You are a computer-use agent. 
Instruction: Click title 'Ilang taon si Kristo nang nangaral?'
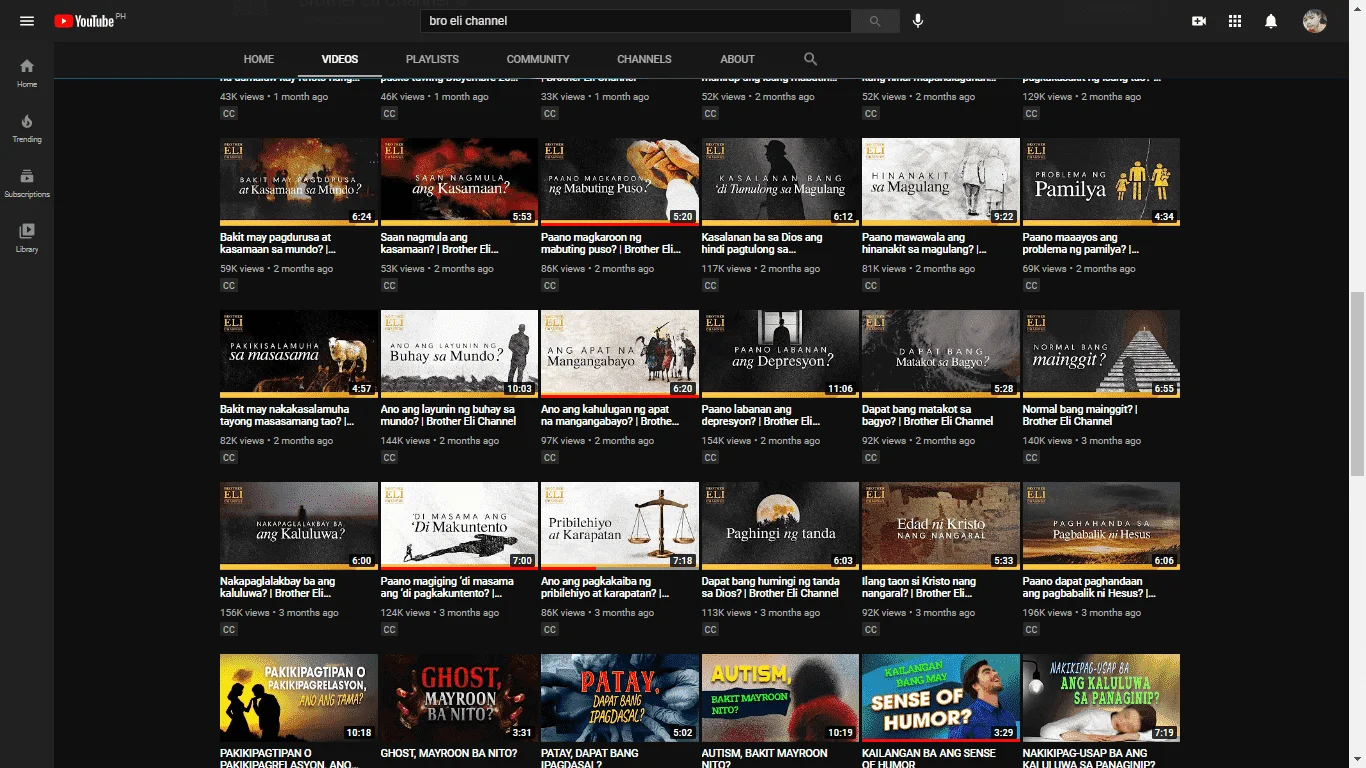point(919,587)
